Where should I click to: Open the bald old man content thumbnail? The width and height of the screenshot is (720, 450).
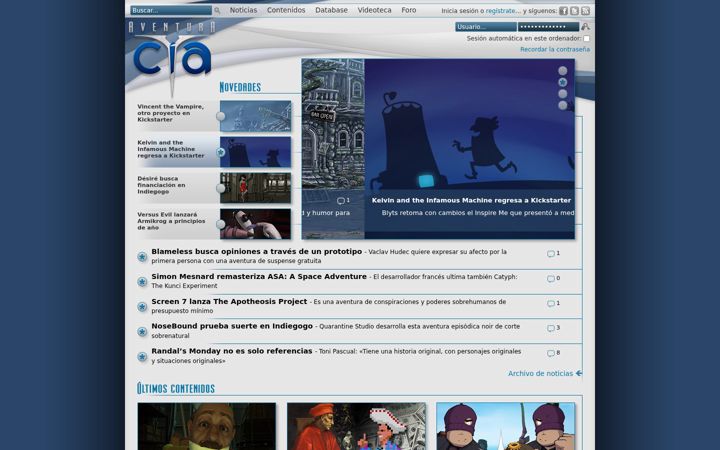pos(207,427)
